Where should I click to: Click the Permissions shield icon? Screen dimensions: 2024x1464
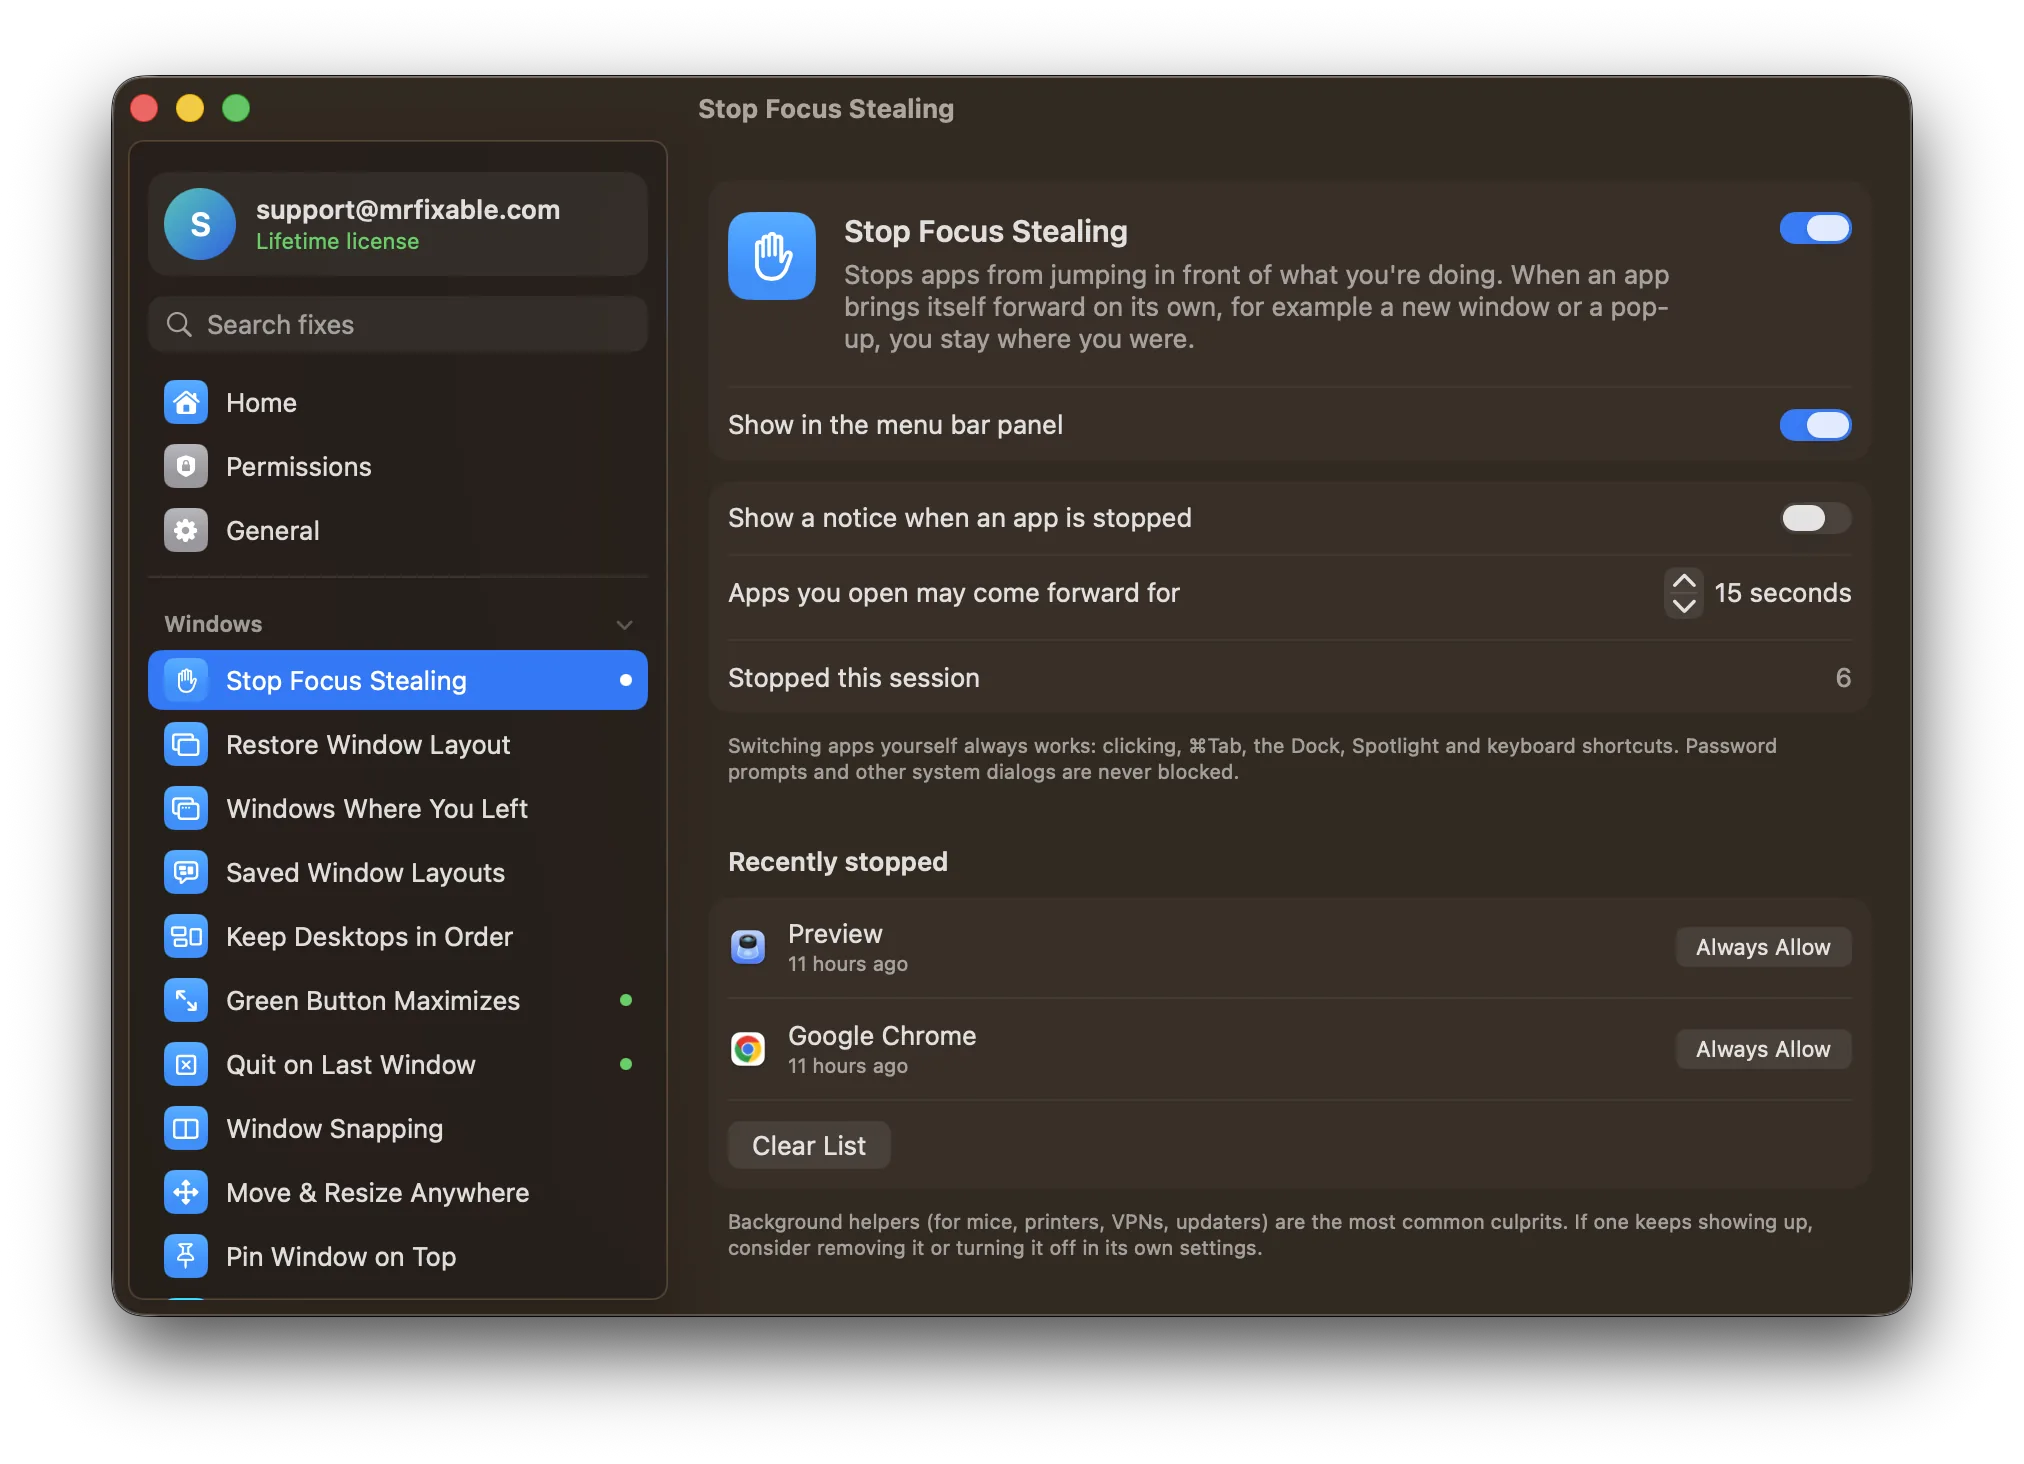tap(186, 467)
